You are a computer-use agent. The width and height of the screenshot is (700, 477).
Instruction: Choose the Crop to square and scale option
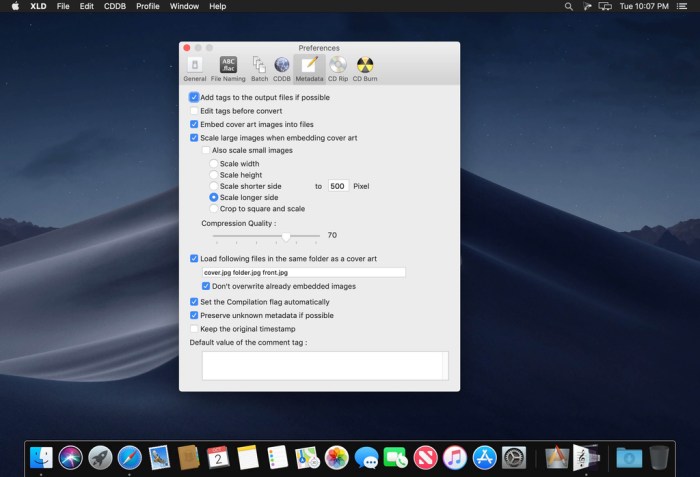214,209
